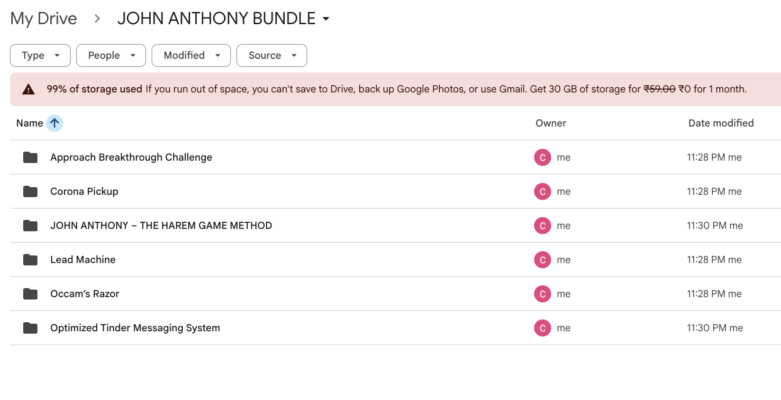Click the Lead Machine folder icon
The height and width of the screenshot is (400, 781).
pos(30,260)
